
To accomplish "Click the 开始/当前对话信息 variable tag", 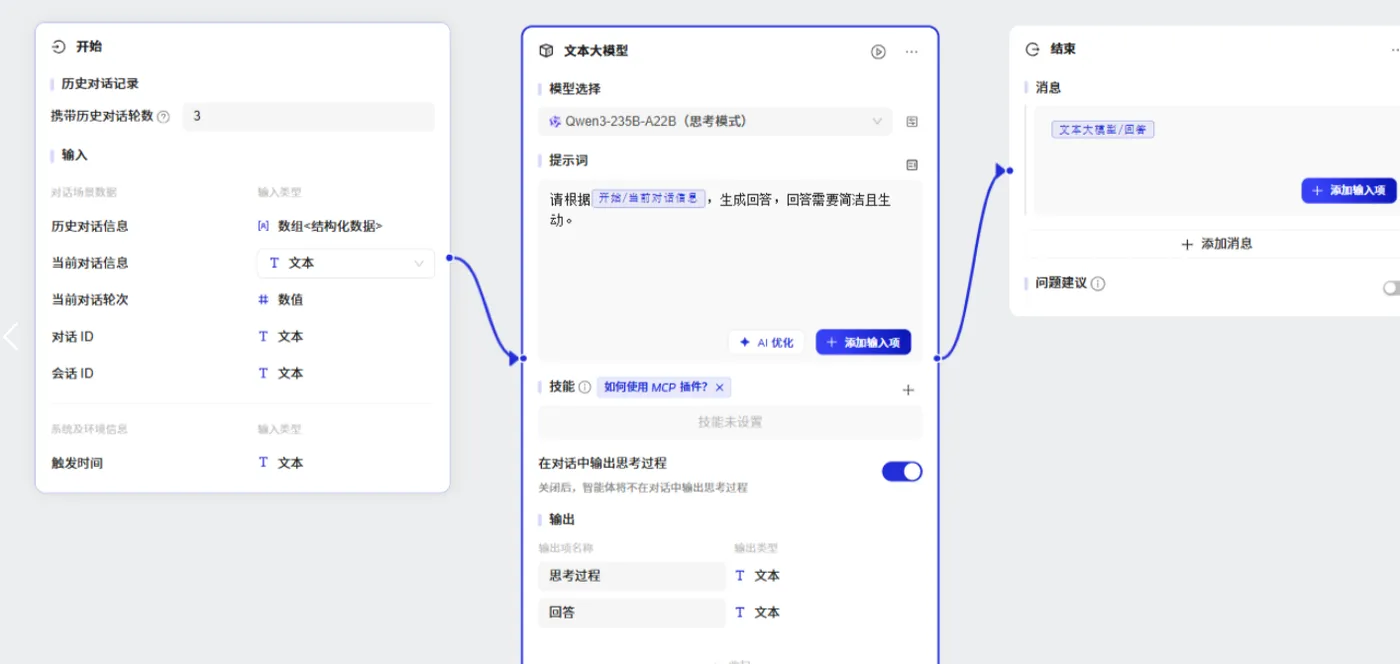I will pos(649,198).
